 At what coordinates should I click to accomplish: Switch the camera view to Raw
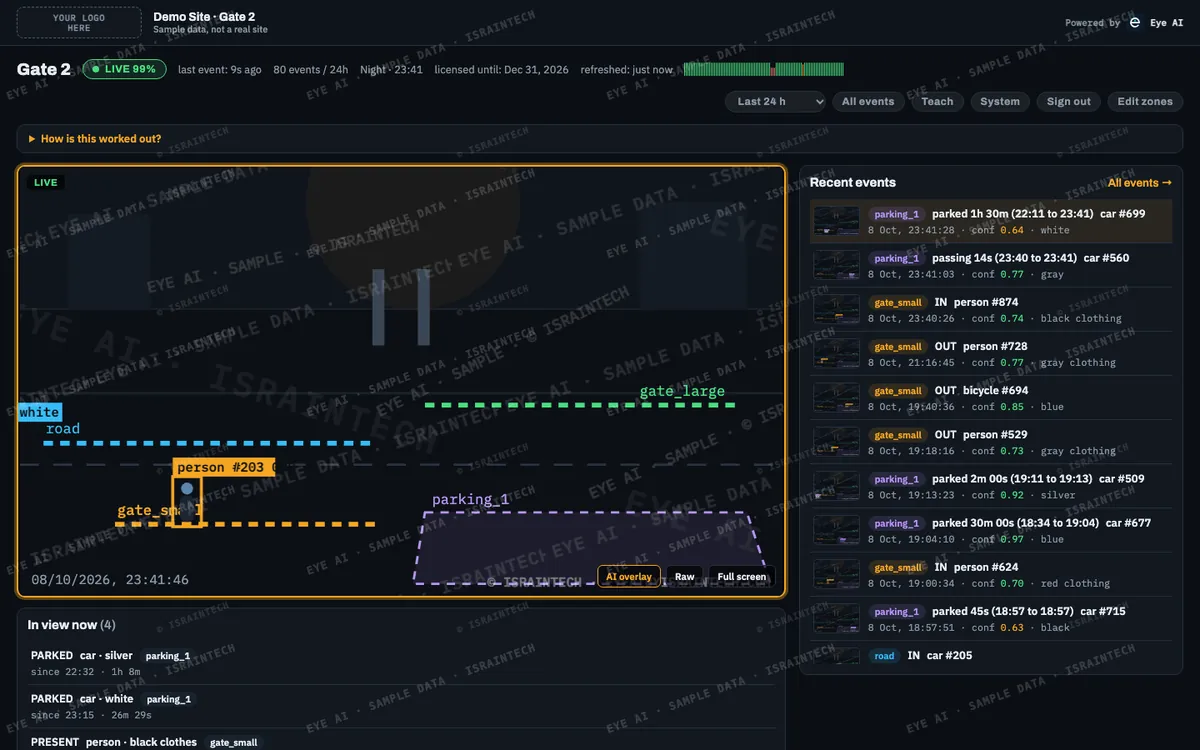click(685, 577)
